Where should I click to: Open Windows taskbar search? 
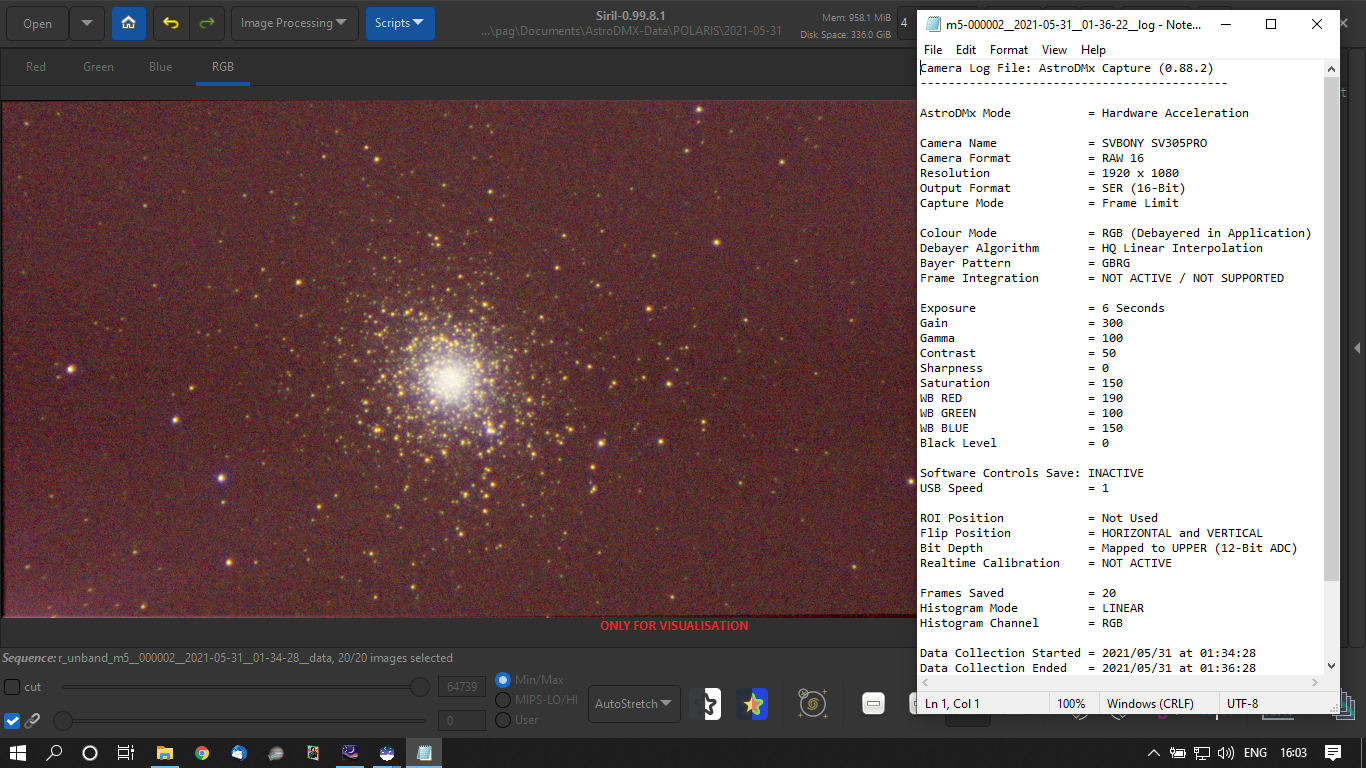click(x=55, y=753)
